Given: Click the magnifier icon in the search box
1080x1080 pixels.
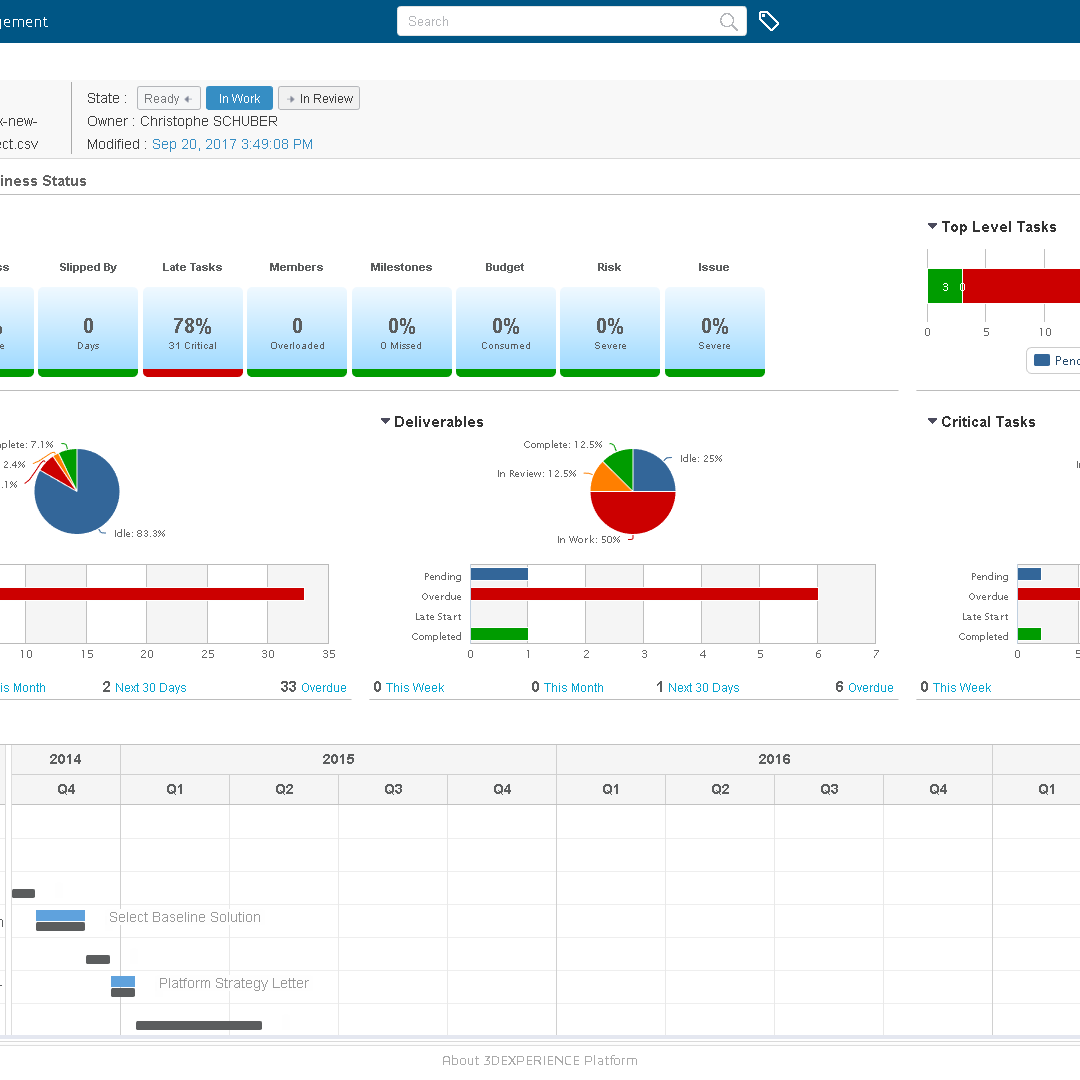Looking at the screenshot, I should pos(729,22).
